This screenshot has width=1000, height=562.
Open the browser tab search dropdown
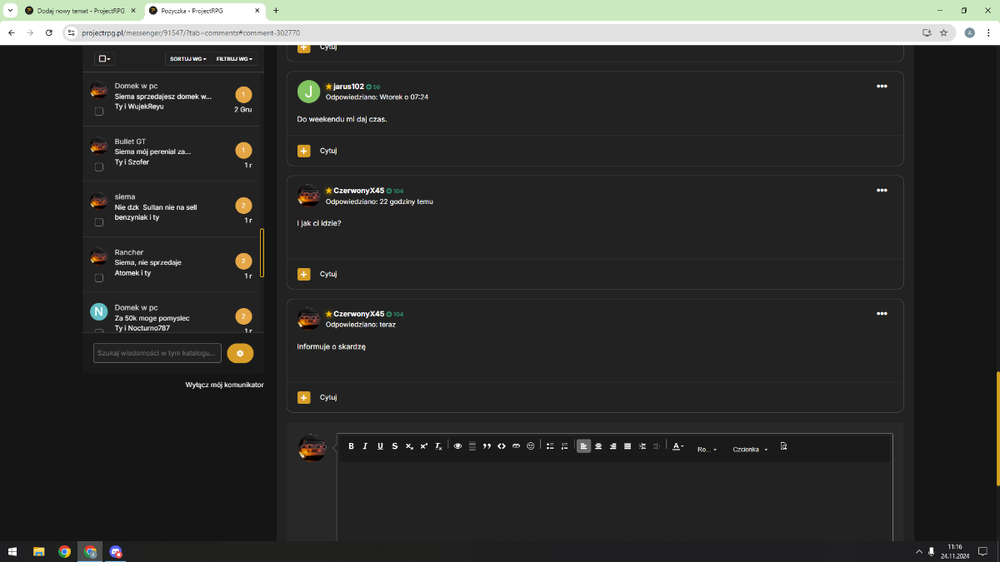tap(10, 11)
